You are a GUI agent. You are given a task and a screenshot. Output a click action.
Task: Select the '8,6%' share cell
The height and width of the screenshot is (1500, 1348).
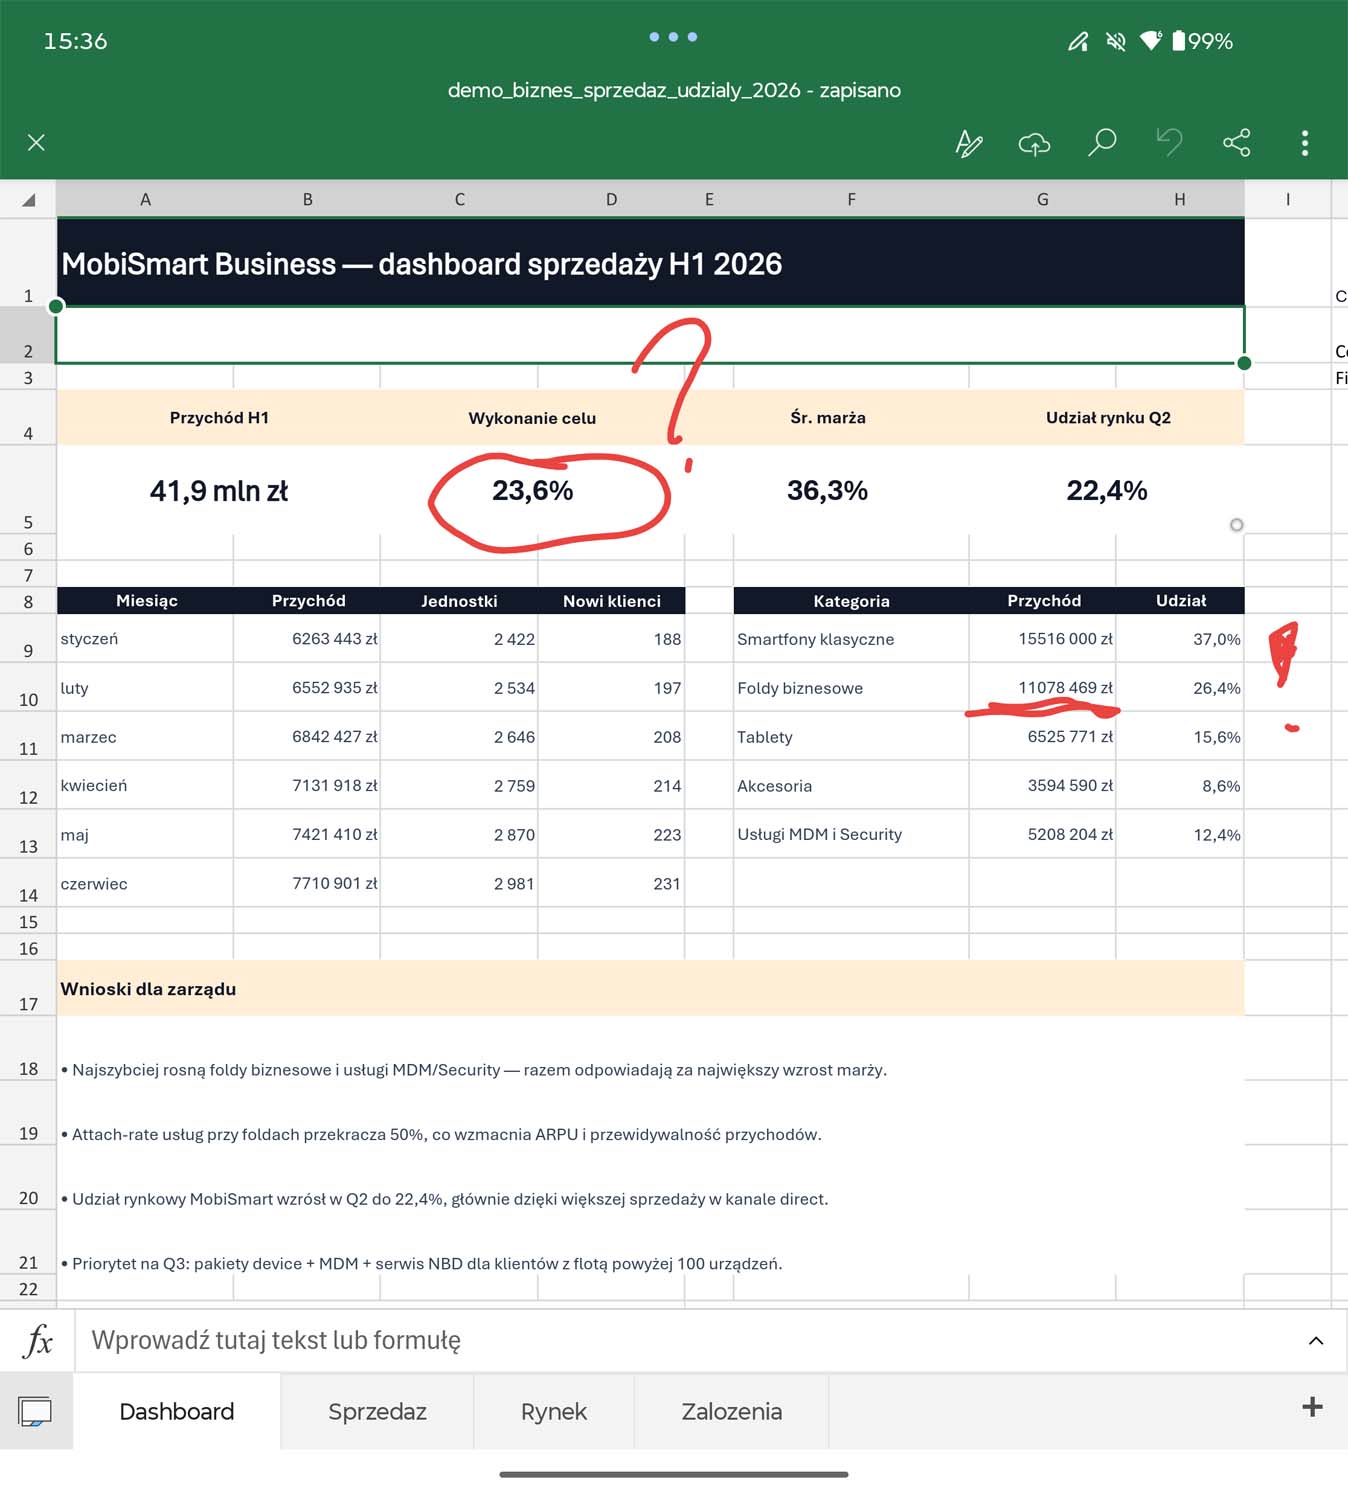click(x=1180, y=785)
